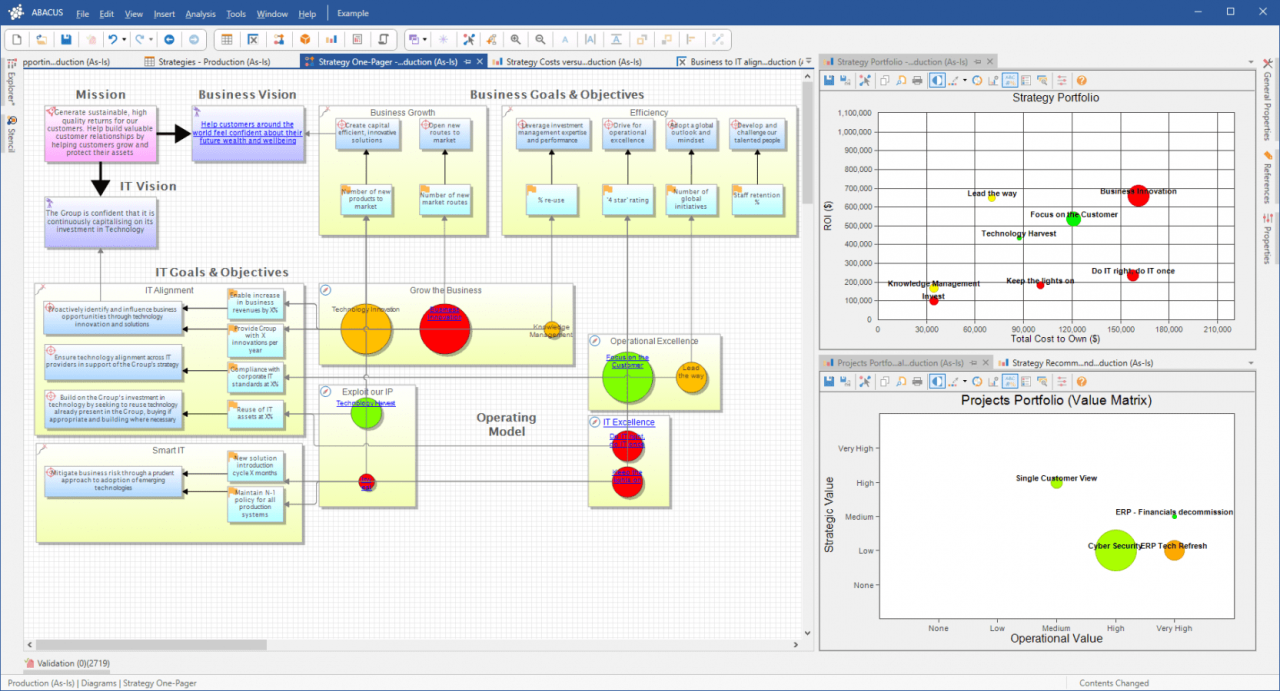Toggle legend list button in Projects Portfolio toolbar
This screenshot has height=691, width=1280.
[1026, 381]
